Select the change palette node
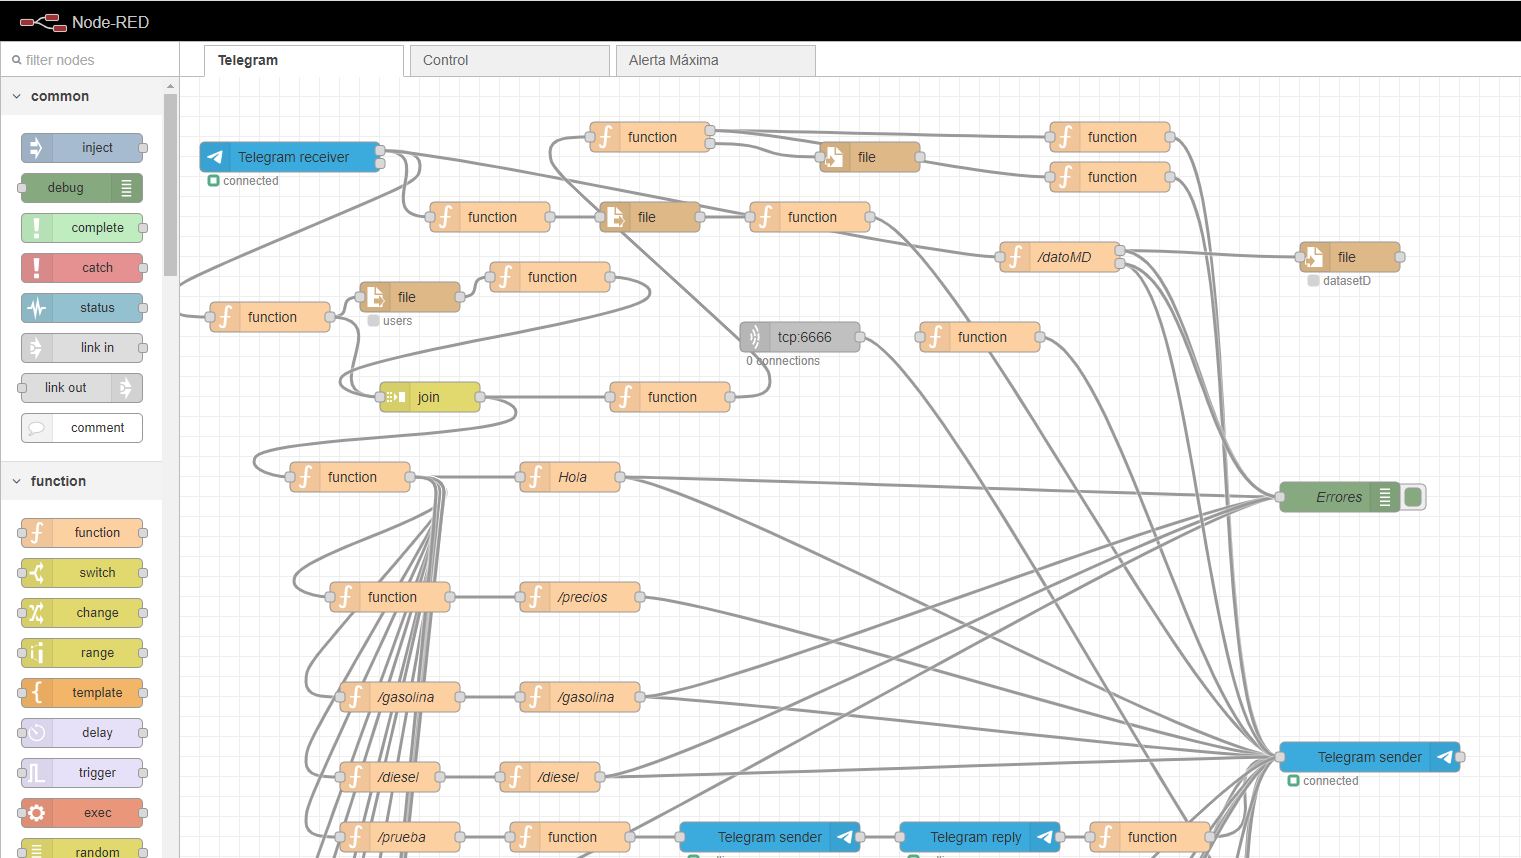Viewport: 1521px width, 858px height. click(x=82, y=613)
